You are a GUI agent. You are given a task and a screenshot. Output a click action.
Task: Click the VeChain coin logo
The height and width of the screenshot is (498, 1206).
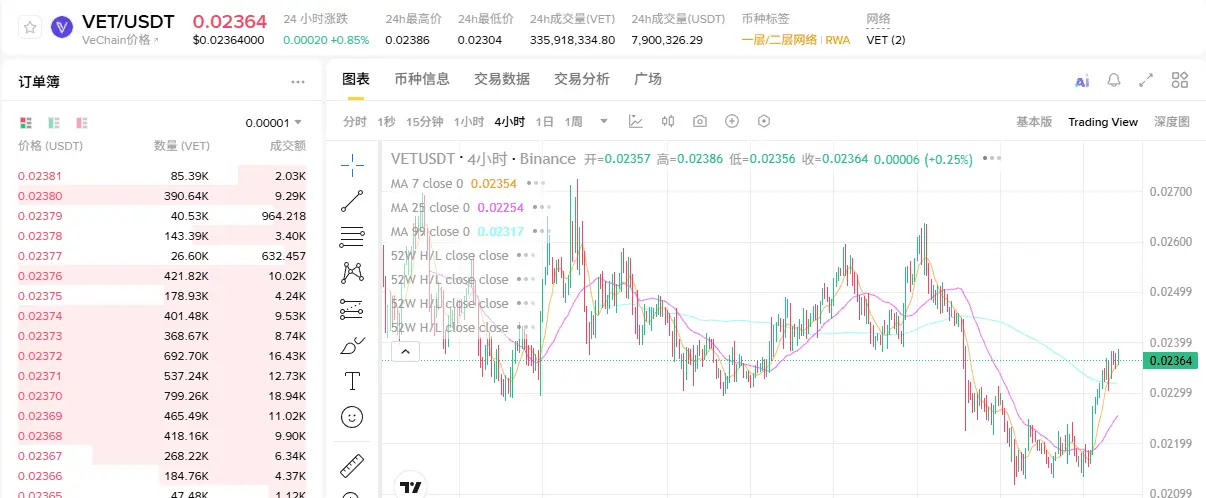click(x=62, y=28)
